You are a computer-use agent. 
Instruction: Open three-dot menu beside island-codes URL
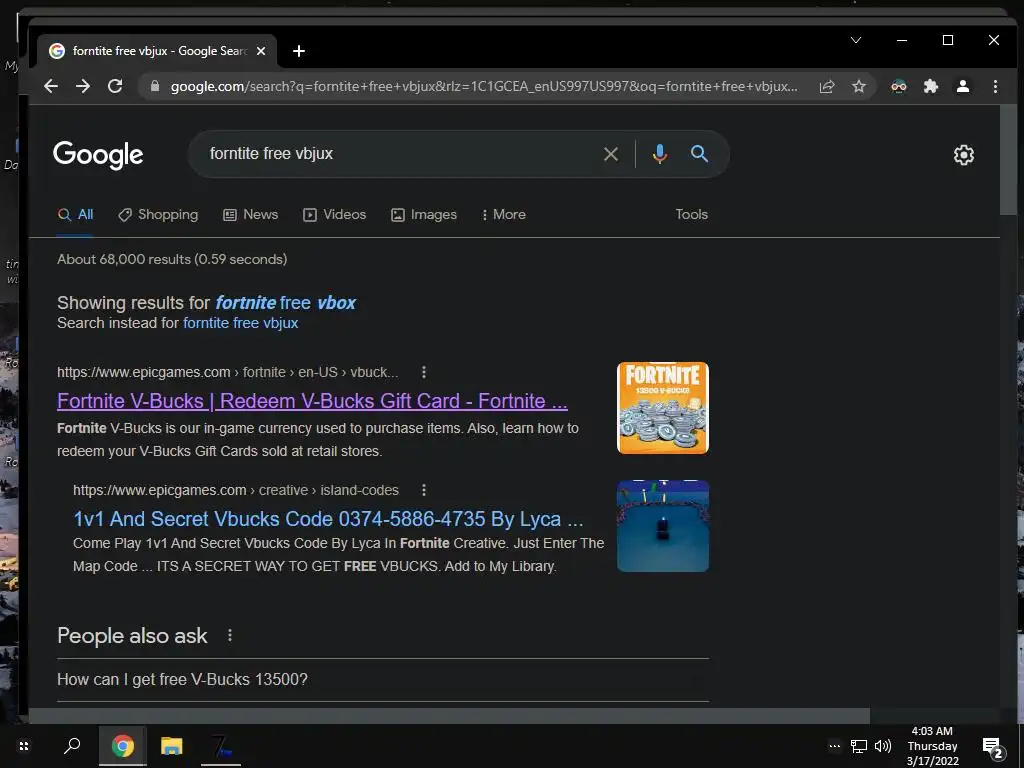click(424, 490)
